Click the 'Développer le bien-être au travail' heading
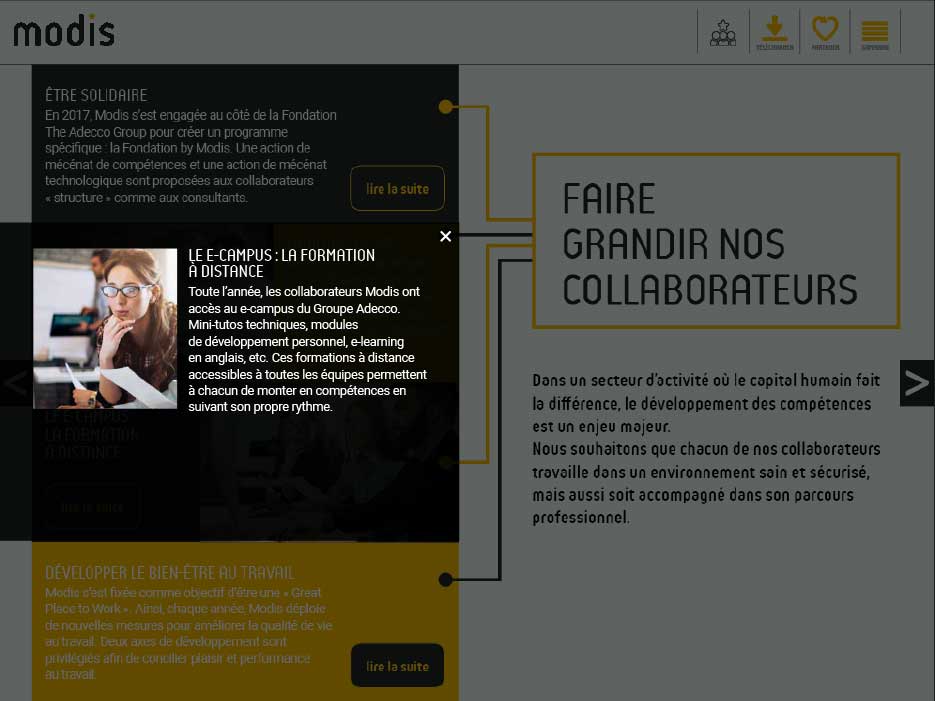The image size is (935, 701). tap(169, 573)
